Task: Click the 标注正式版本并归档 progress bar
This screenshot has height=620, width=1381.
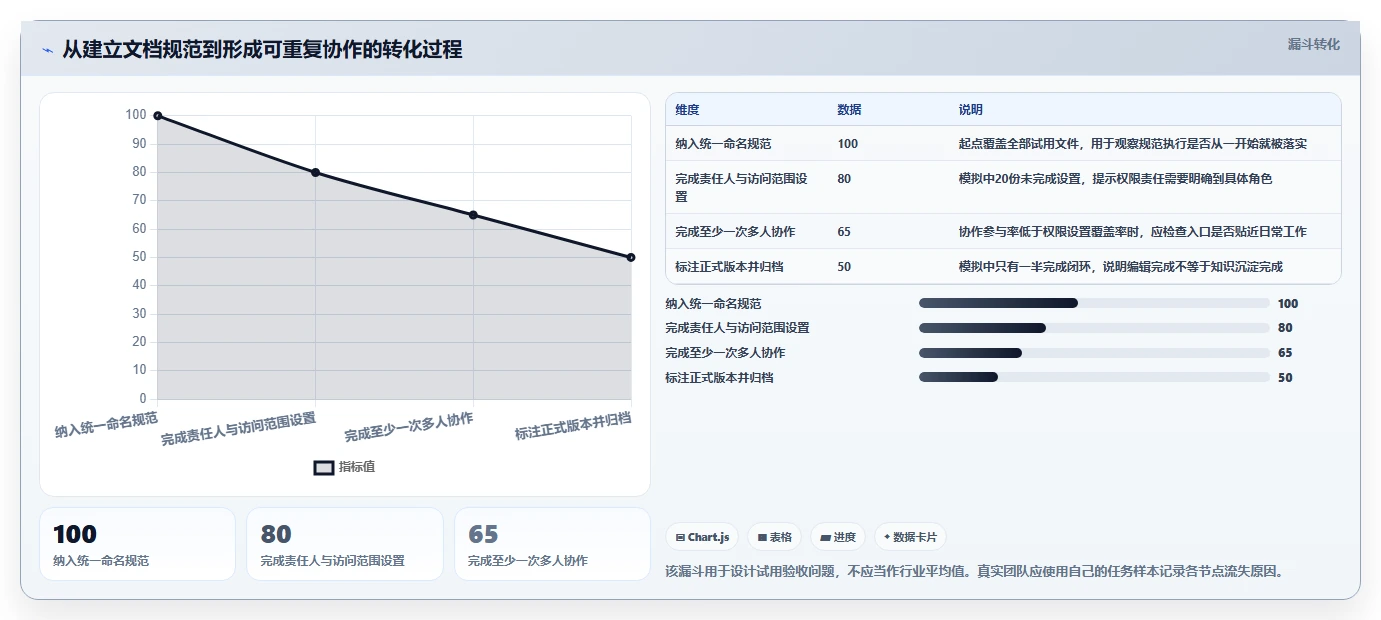Action: coord(1094,378)
